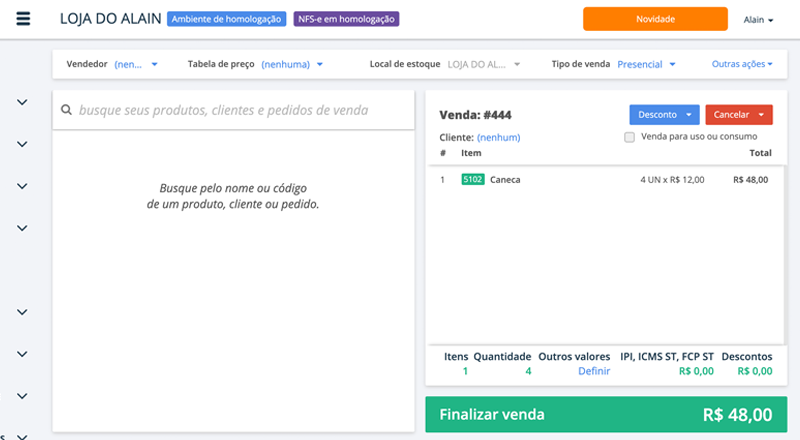Image resolution: width=800 pixels, height=440 pixels.
Task: Open the Cancelar button dropdown arrow
Action: (762, 115)
